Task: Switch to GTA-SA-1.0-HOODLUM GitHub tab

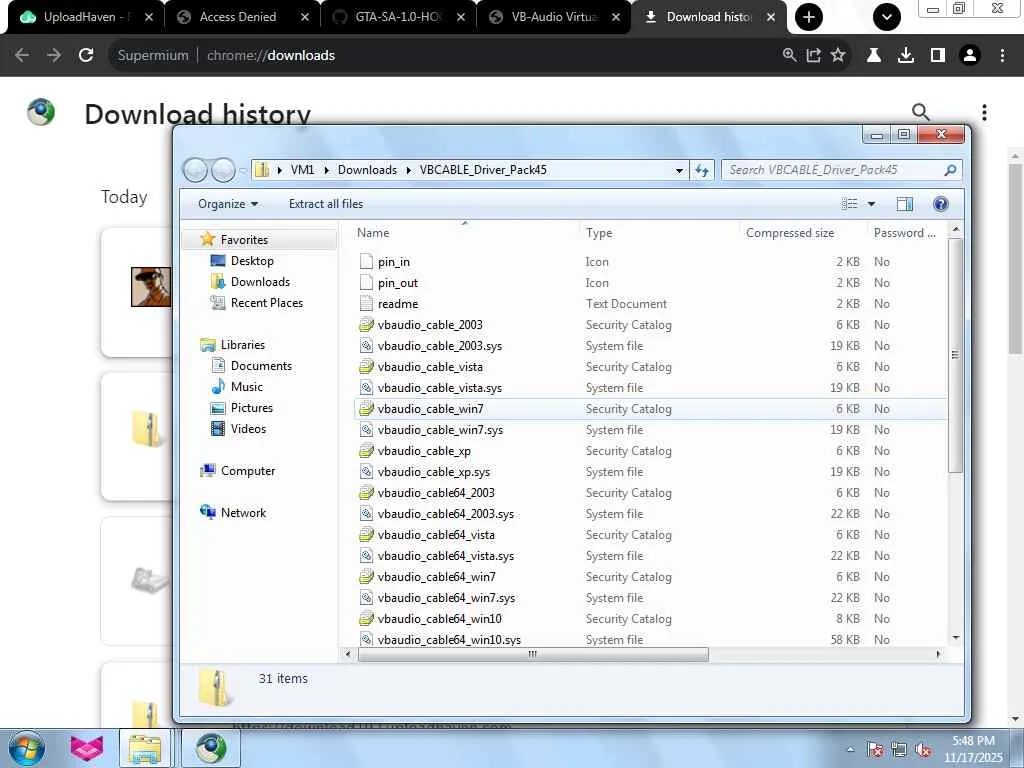Action: 397,17
